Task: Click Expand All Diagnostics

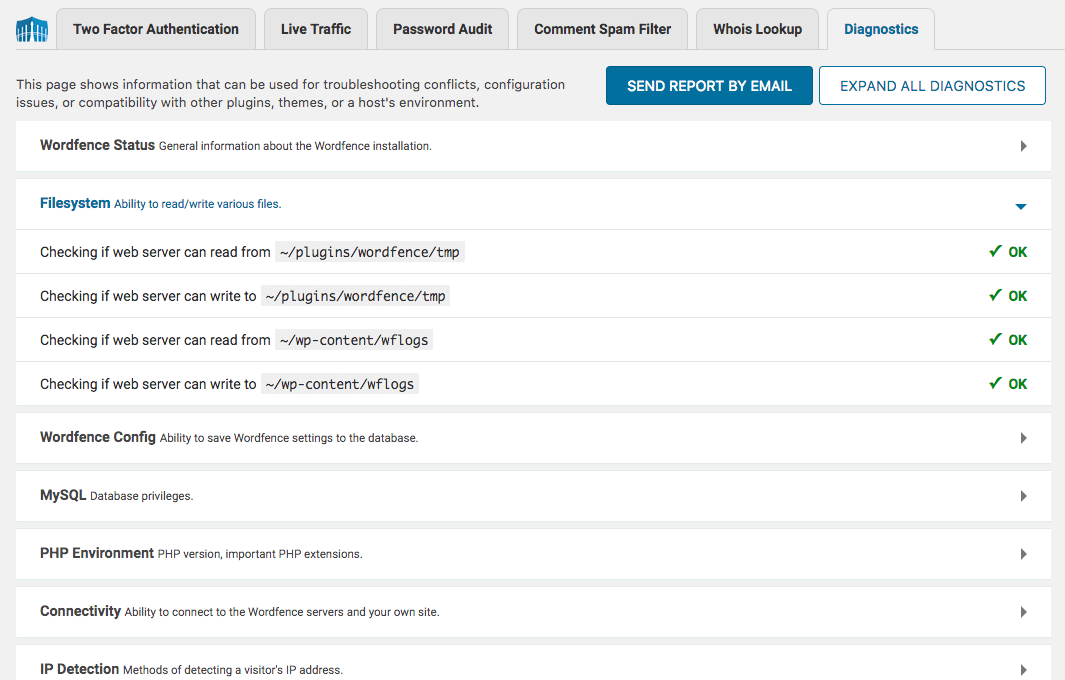Action: click(931, 85)
